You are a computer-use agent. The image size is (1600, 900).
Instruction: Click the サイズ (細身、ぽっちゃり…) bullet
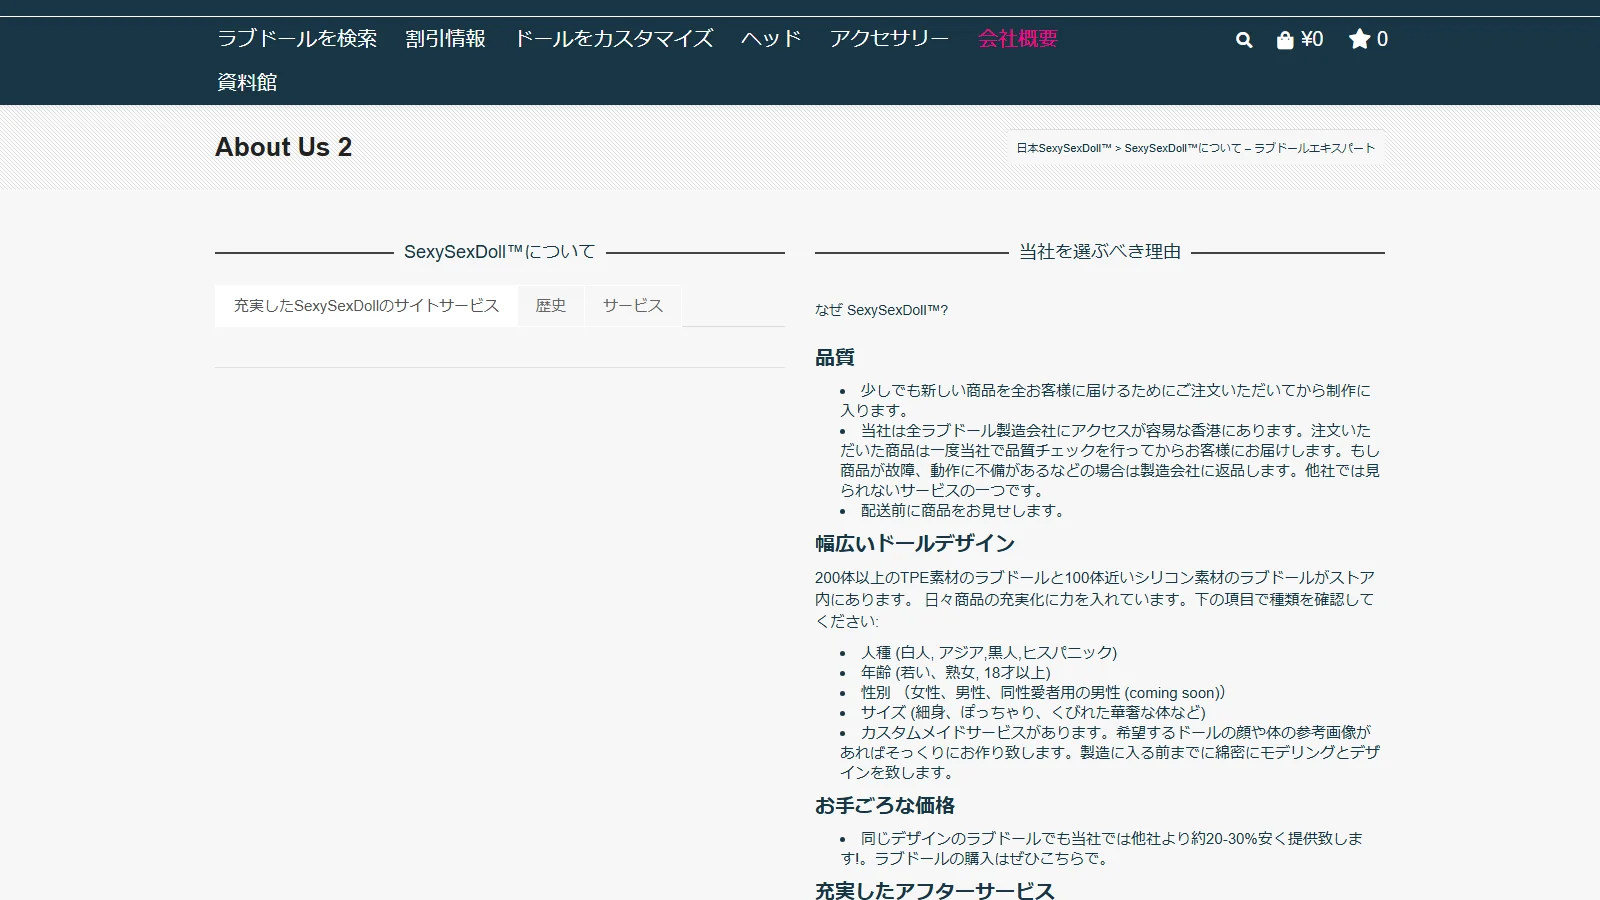pos(1033,713)
